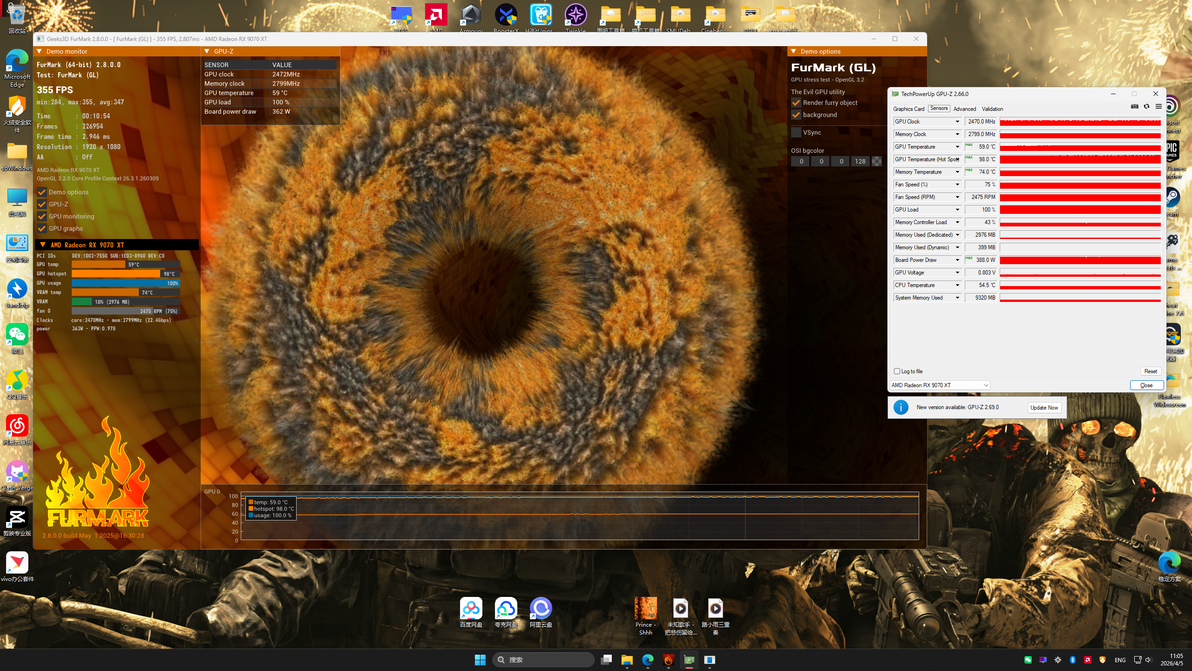This screenshot has height=671, width=1192.
Task: Click the taskbar search box
Action: pos(543,660)
